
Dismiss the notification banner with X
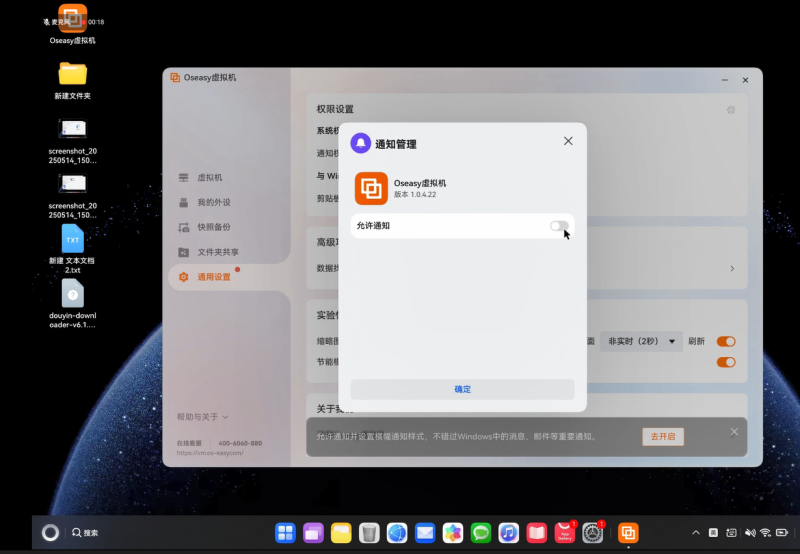pyautogui.click(x=734, y=432)
